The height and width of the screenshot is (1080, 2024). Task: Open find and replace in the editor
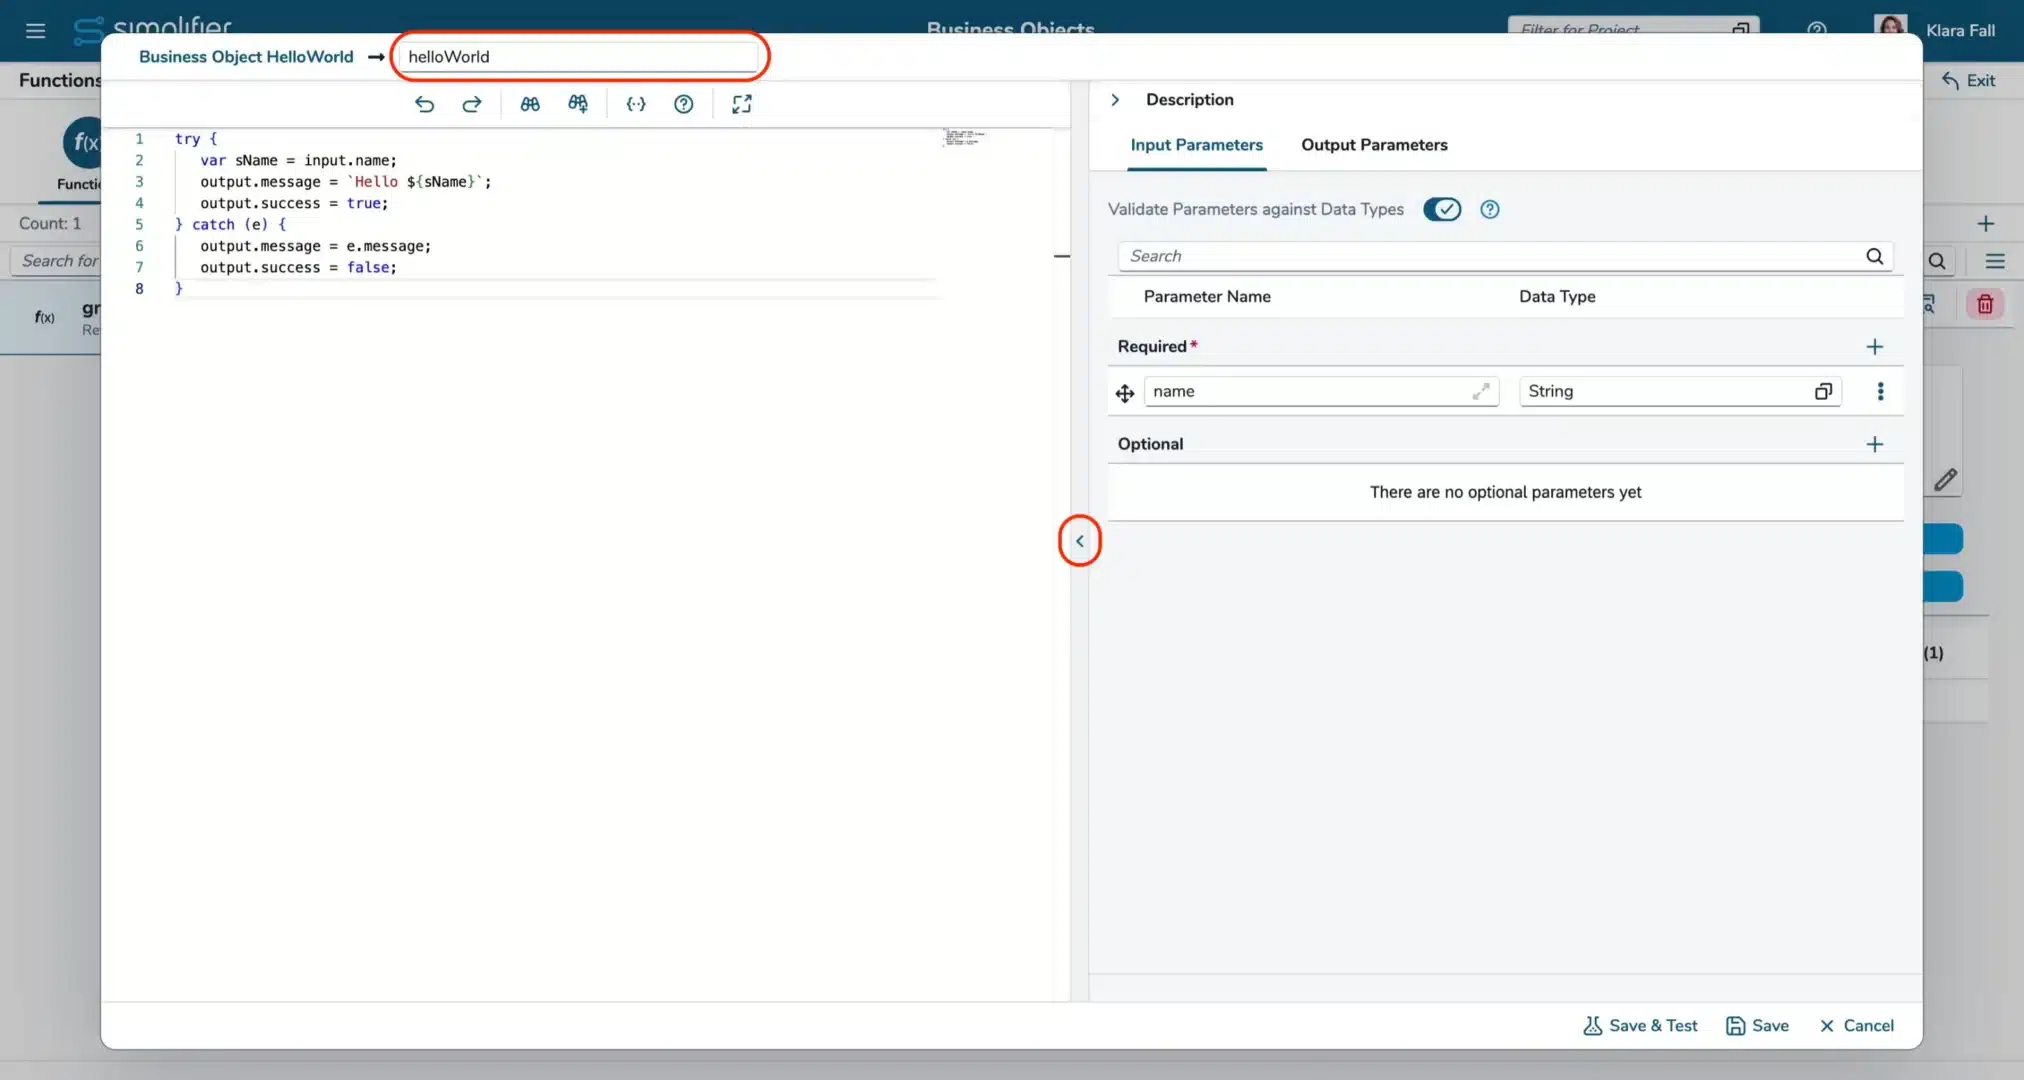click(x=578, y=104)
